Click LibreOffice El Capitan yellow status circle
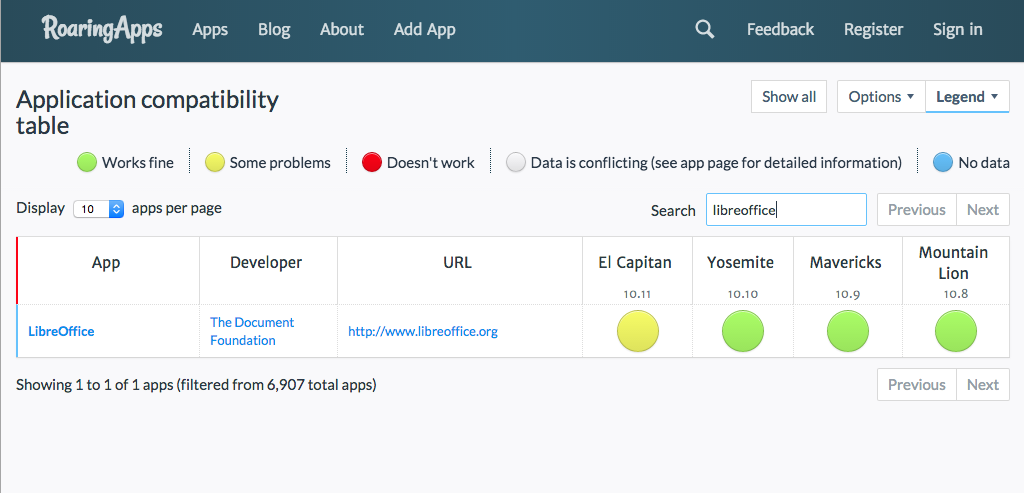Viewport: 1024px width, 493px height. coord(637,331)
